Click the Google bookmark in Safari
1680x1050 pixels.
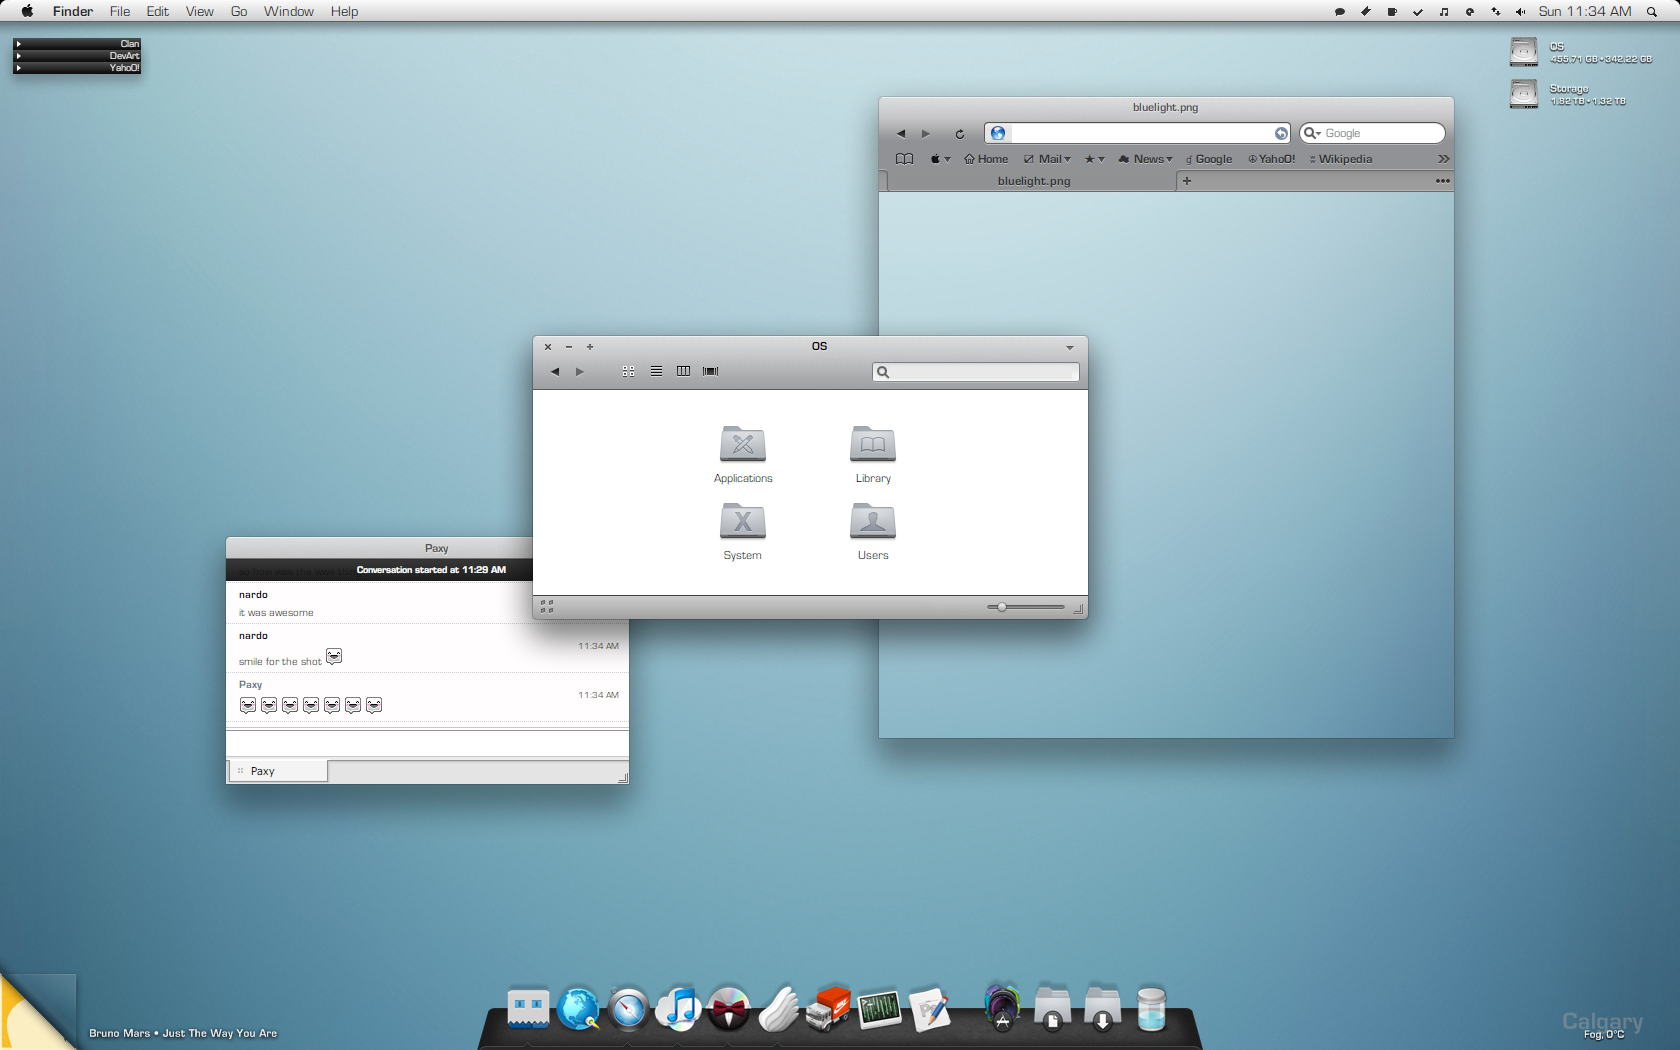click(1209, 159)
